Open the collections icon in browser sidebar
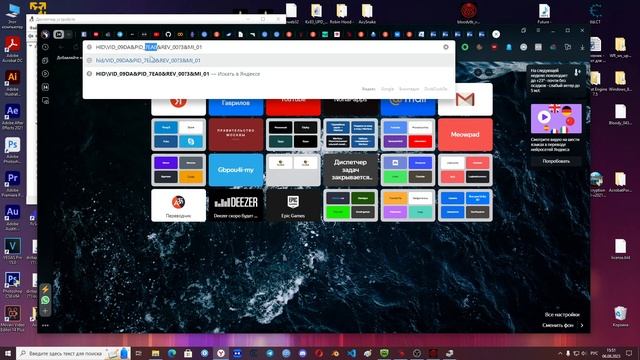Viewport: 640px width, 360px height. coord(45,60)
